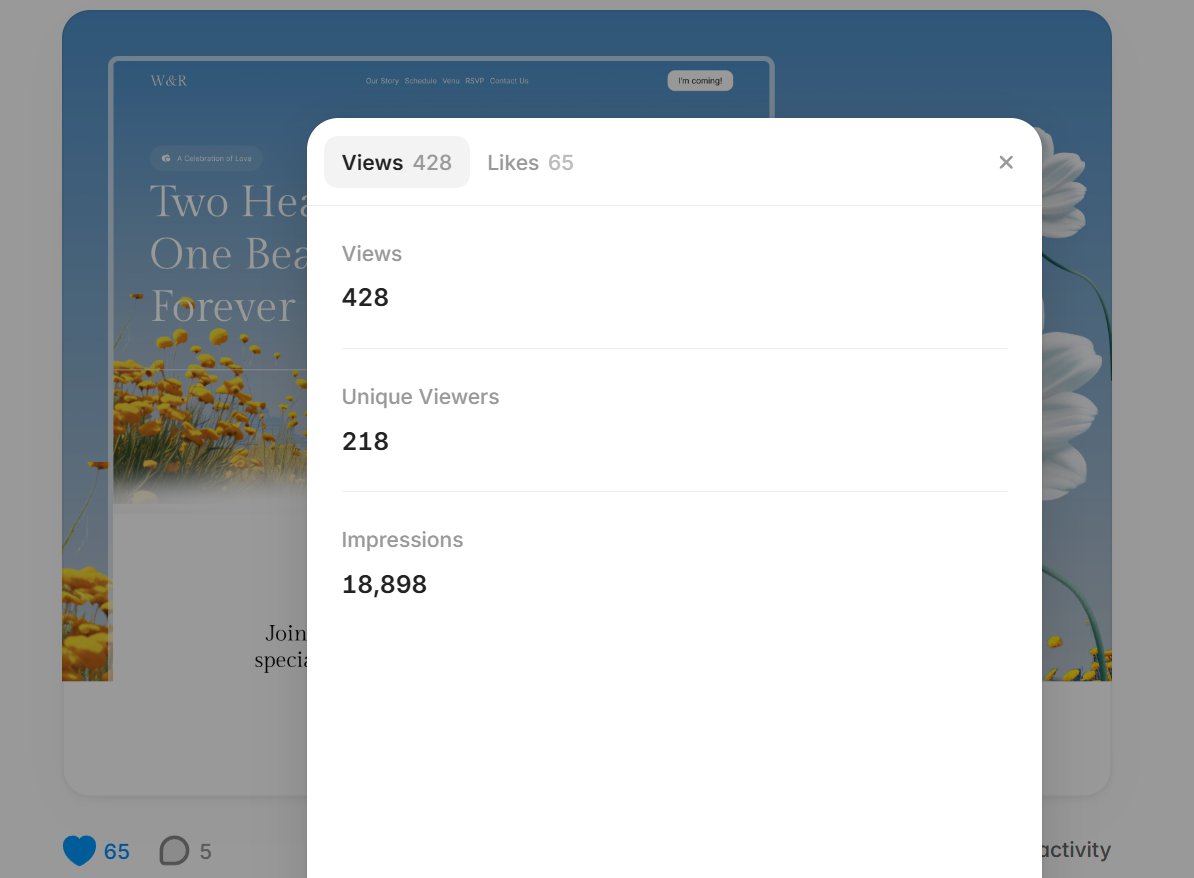This screenshot has width=1194, height=878.
Task: Select the Views 428 tab
Action: click(x=397, y=162)
